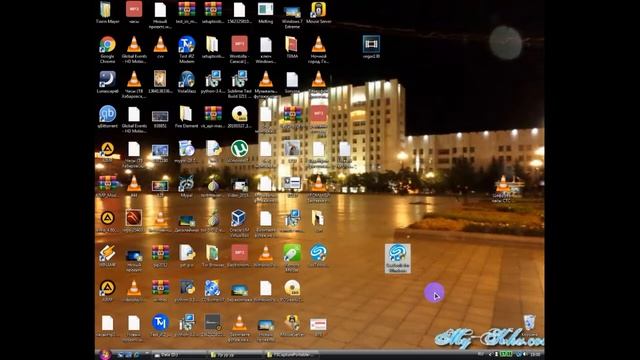Select the Windows 7 Extreme image file
Viewport: 640px width, 360px height.
click(292, 11)
